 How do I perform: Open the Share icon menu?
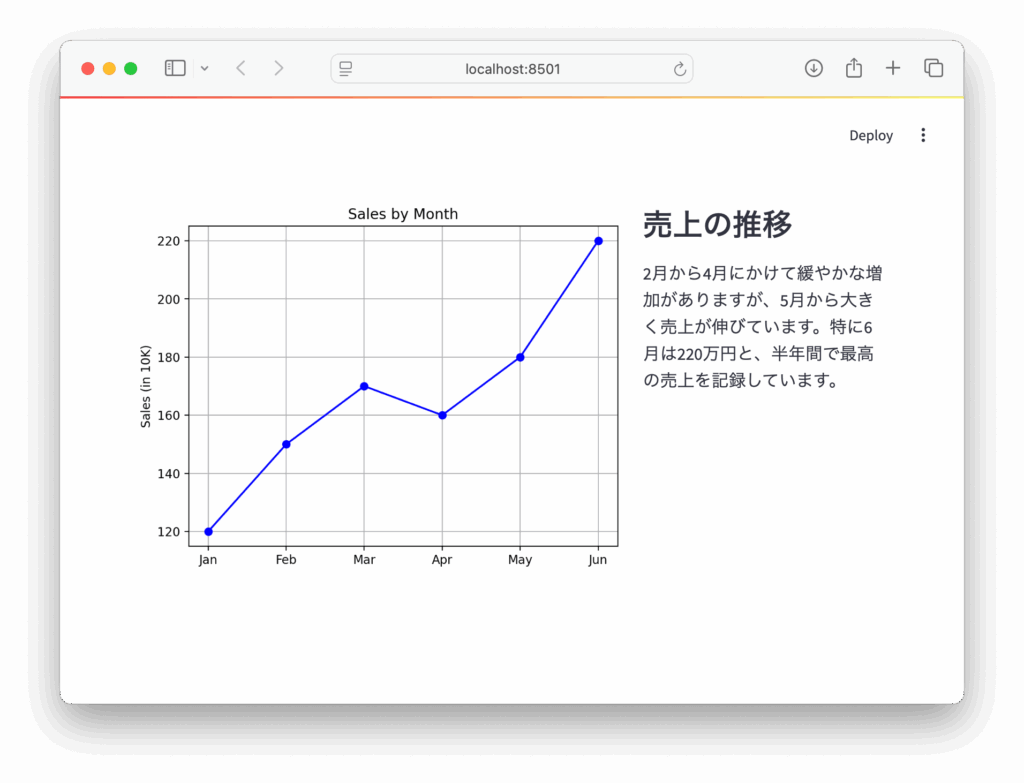[853, 68]
